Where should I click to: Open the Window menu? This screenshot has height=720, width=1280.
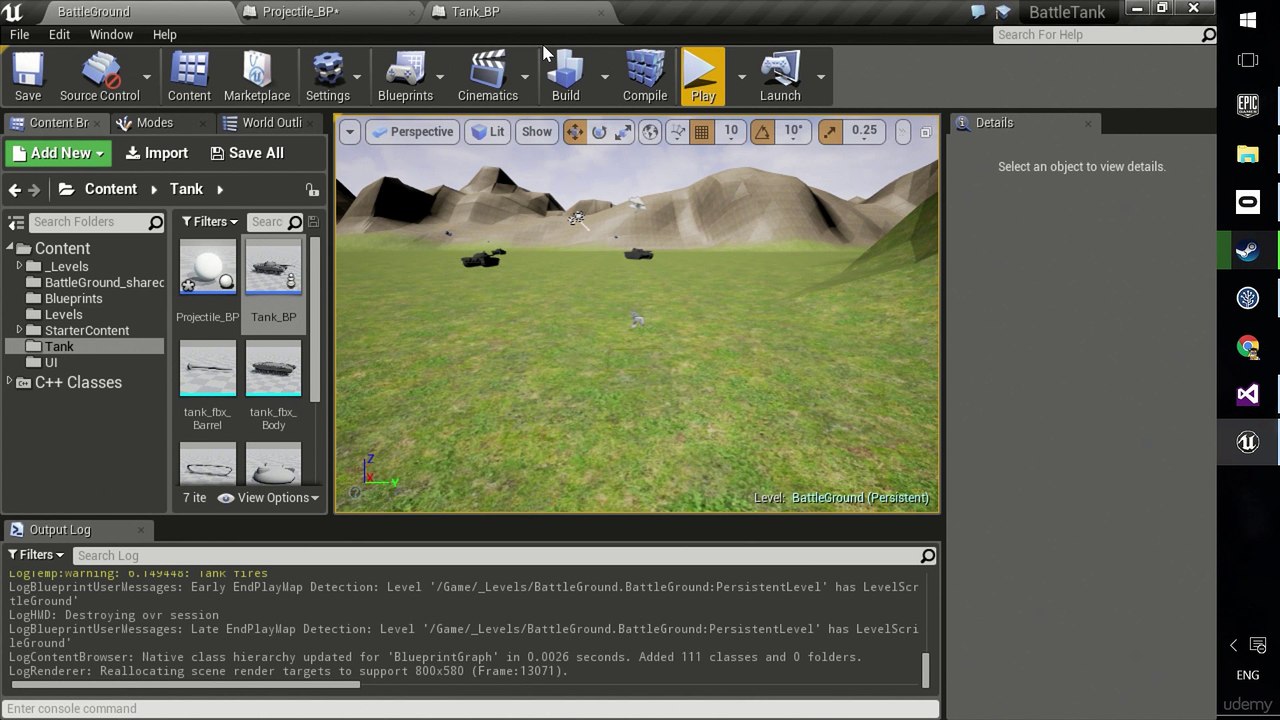coord(111,35)
